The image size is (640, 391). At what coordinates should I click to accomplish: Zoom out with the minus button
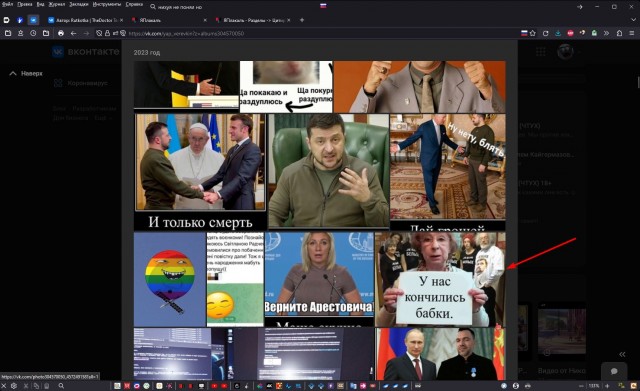(581, 386)
